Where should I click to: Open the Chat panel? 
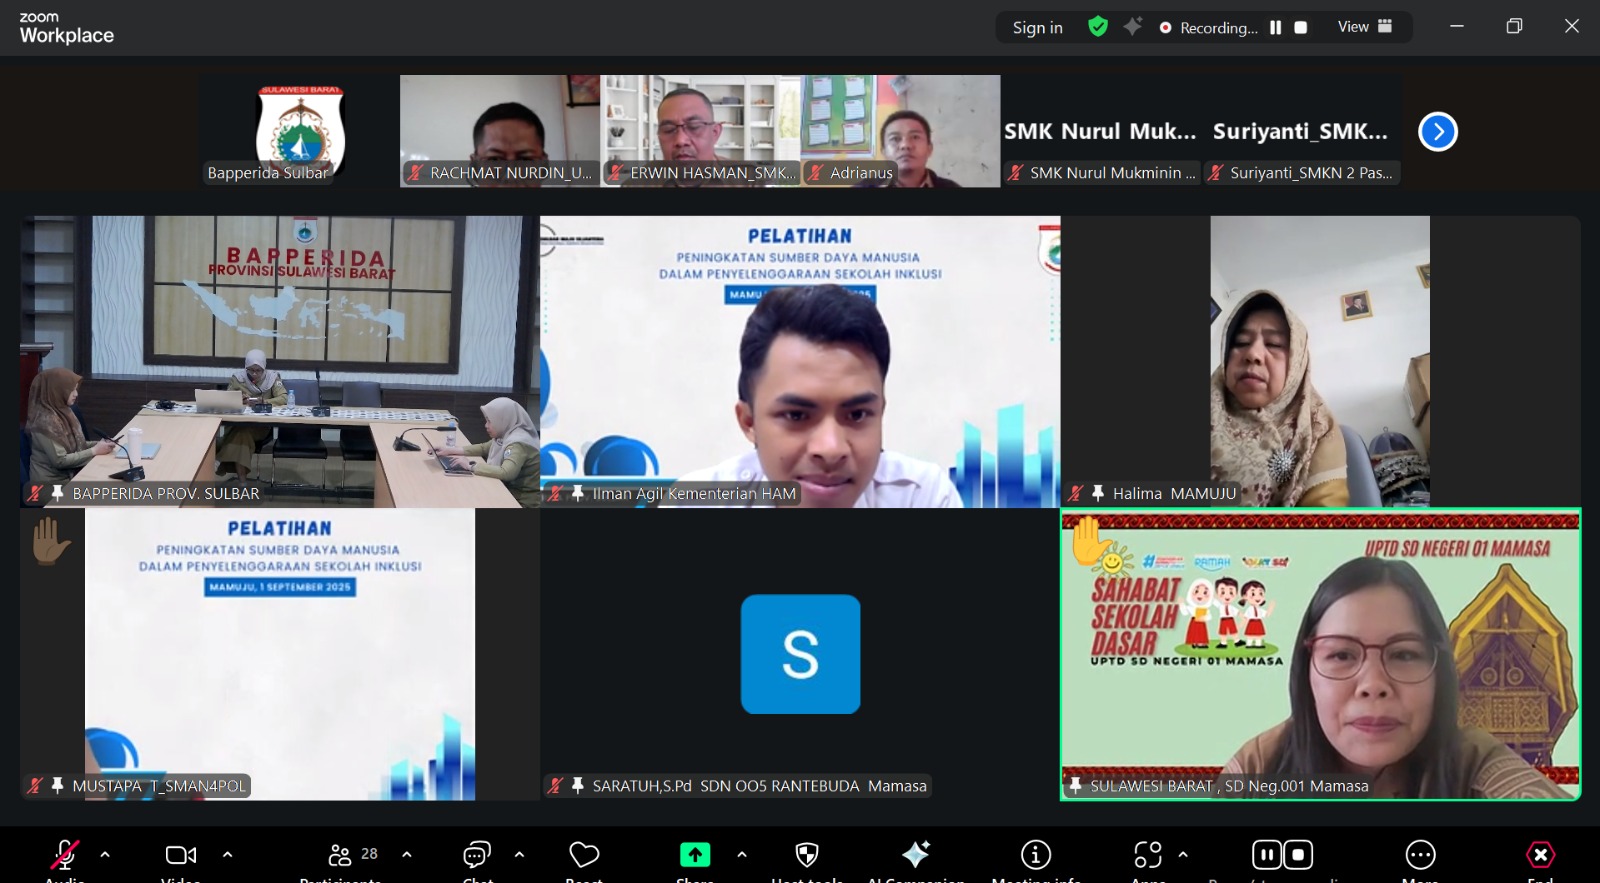point(476,855)
